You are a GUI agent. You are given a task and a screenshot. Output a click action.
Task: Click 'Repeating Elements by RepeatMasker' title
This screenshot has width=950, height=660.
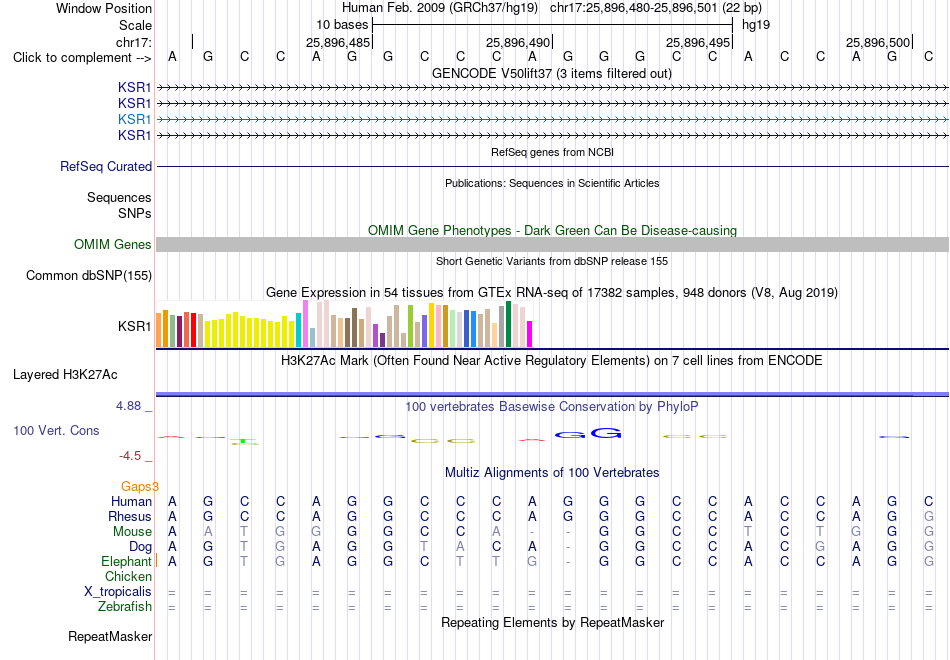tap(552, 622)
